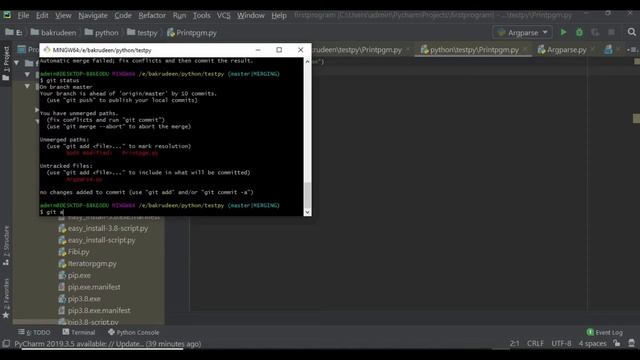Click the Run with Coverage icon
This screenshot has height=360, width=640.
595,32
